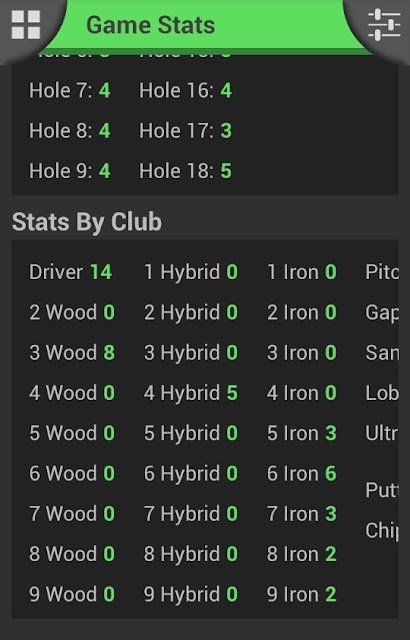The image size is (410, 640).
Task: Tap the Game Stats header tab
Action: (x=151, y=25)
